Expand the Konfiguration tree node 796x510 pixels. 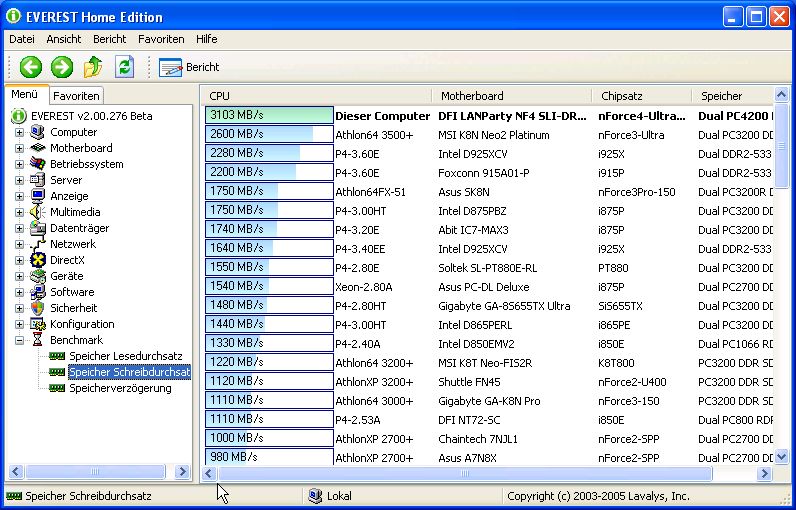point(19,324)
